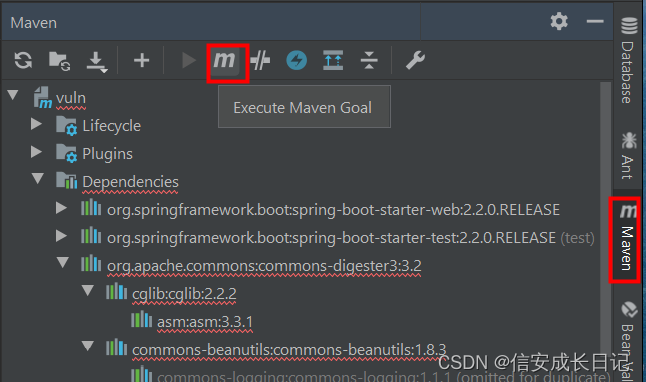
Task: Collapse all nodes in Maven tree
Action: (x=369, y=60)
